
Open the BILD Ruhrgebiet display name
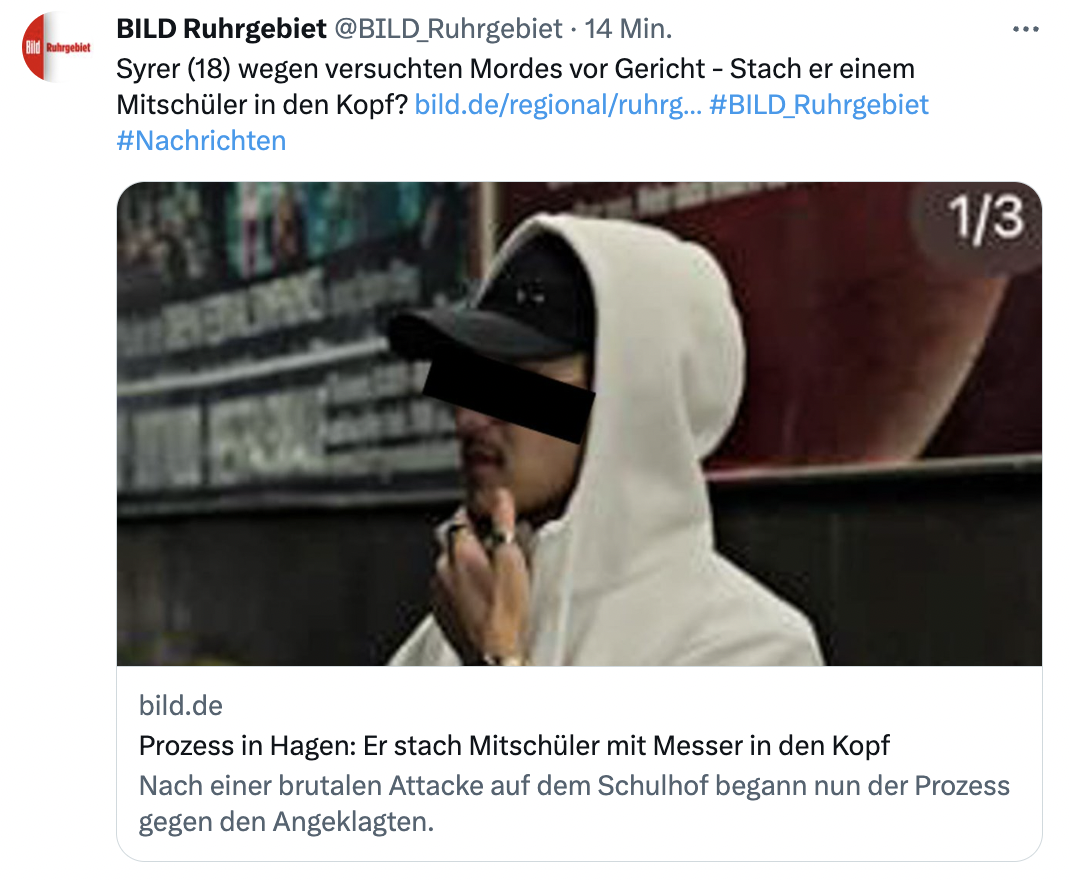tap(221, 29)
